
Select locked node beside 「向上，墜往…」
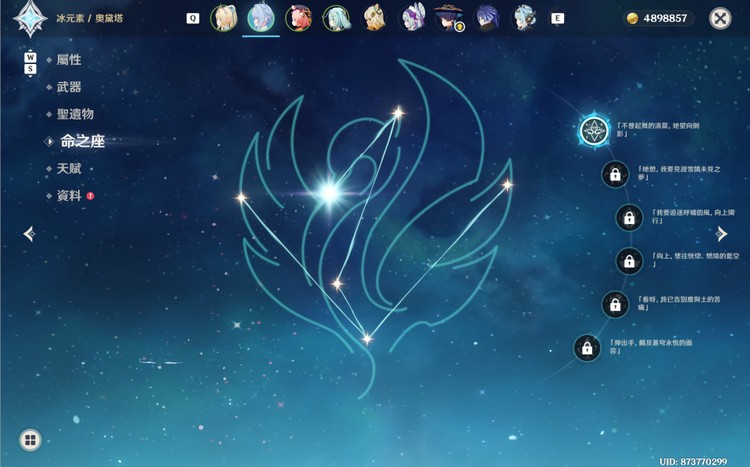click(629, 261)
